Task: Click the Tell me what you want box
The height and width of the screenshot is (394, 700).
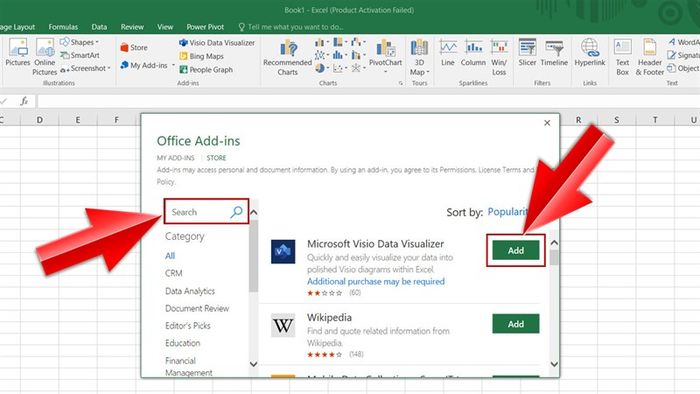Action: [x=291, y=27]
